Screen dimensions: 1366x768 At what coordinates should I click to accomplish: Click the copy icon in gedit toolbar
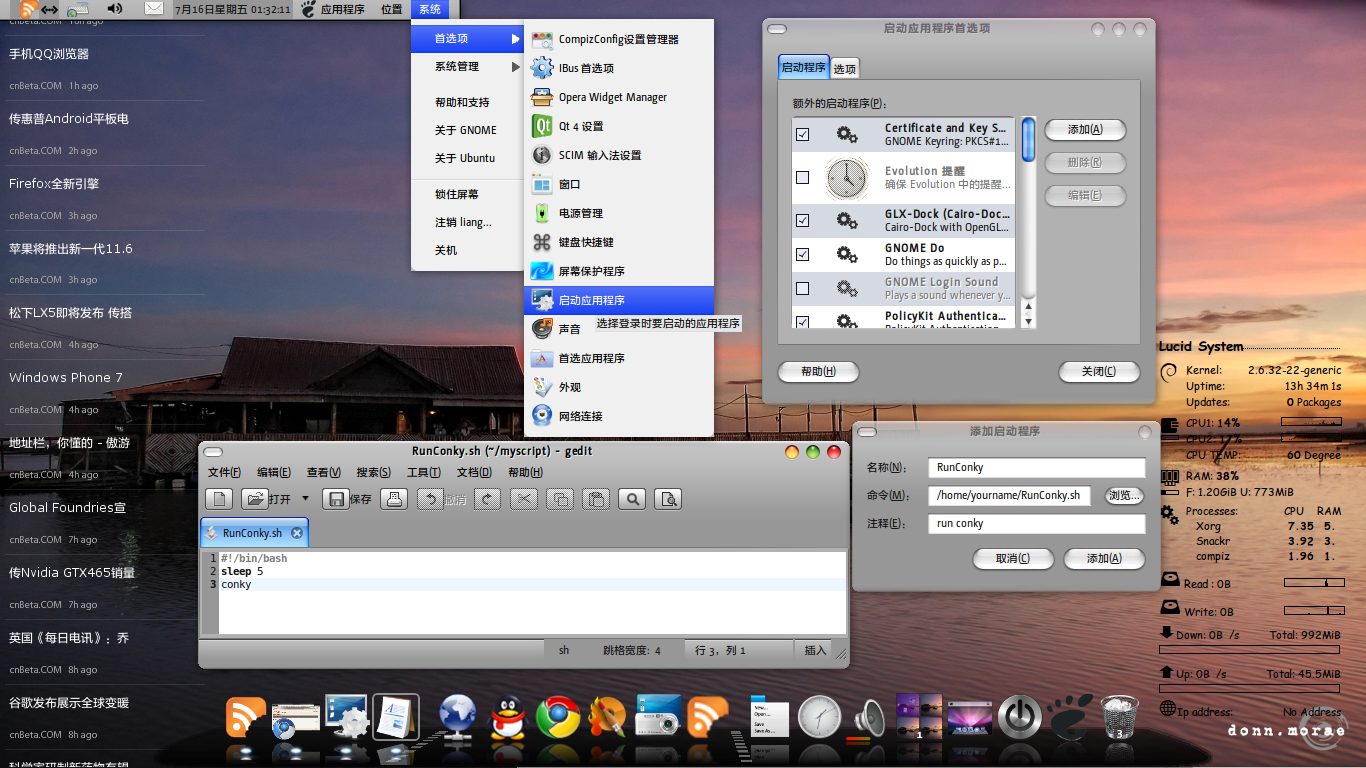tap(560, 499)
